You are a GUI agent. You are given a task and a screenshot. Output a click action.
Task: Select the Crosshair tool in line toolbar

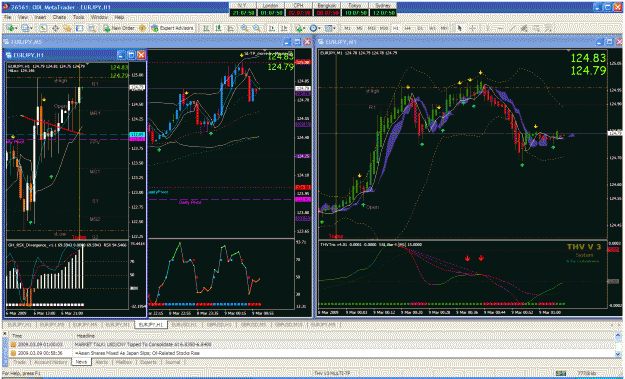tap(472, 28)
